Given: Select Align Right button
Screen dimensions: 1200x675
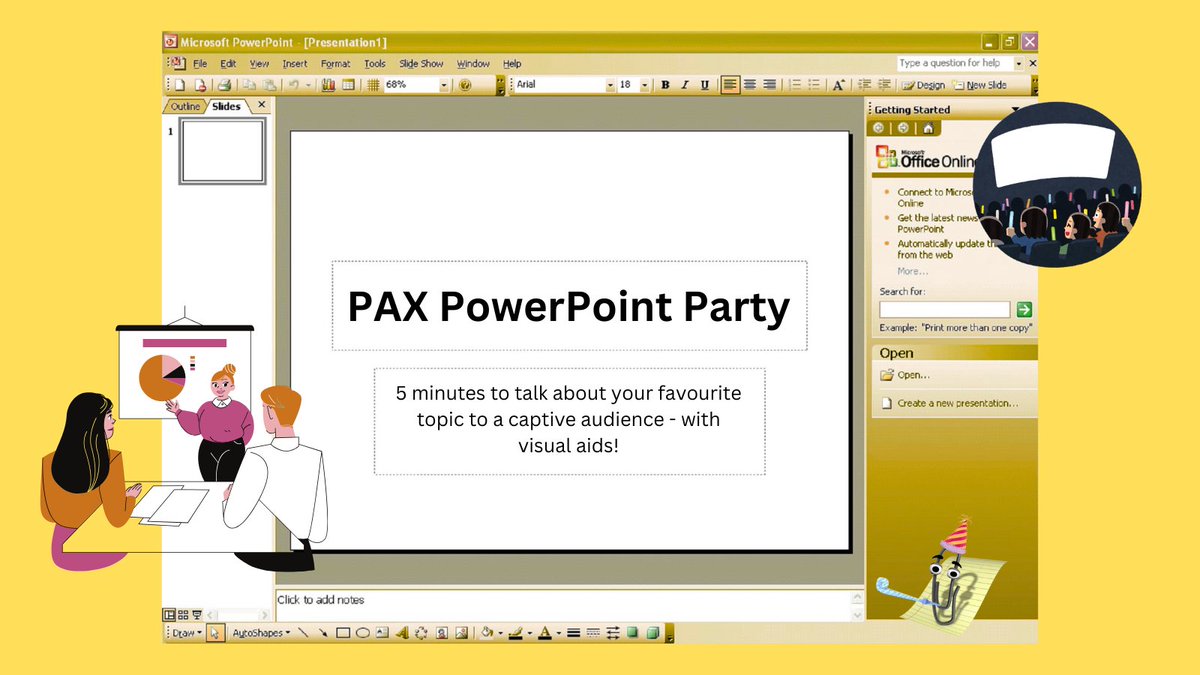Looking at the screenshot, I should (770, 85).
